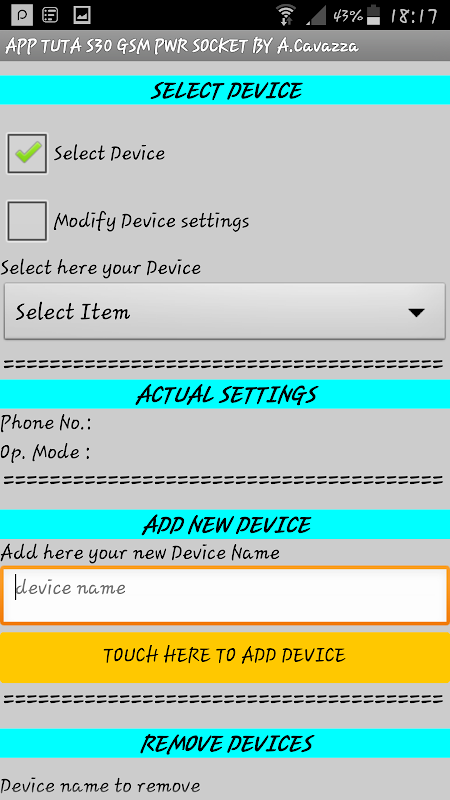This screenshot has width=450, height=800.
Task: Tap the REMOVE DEVICES cyan header bar
Action: [225, 743]
